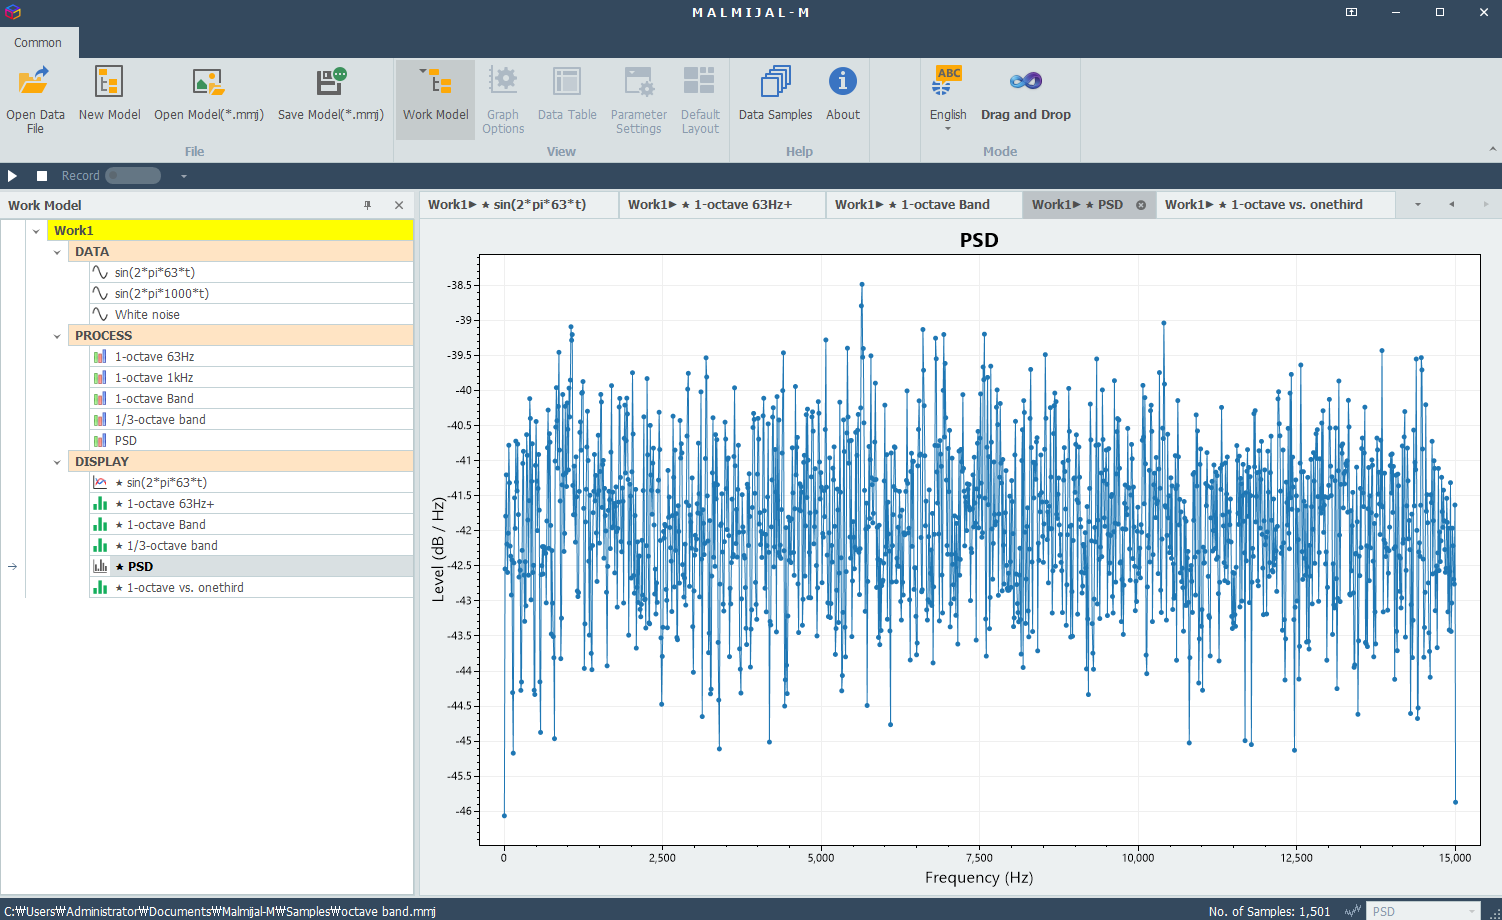Show the Data Table
Screen dimensions: 1502x920
pyautogui.click(x=567, y=98)
